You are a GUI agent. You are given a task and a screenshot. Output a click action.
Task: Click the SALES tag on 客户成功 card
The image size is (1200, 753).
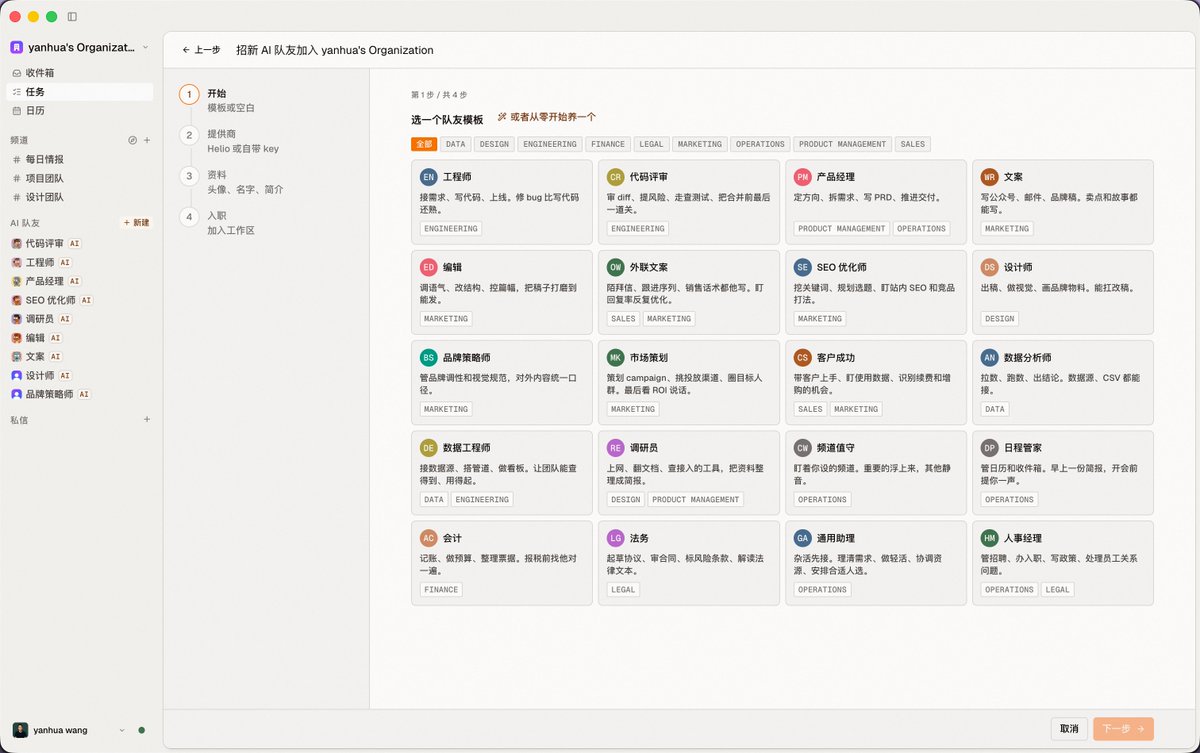coord(810,409)
